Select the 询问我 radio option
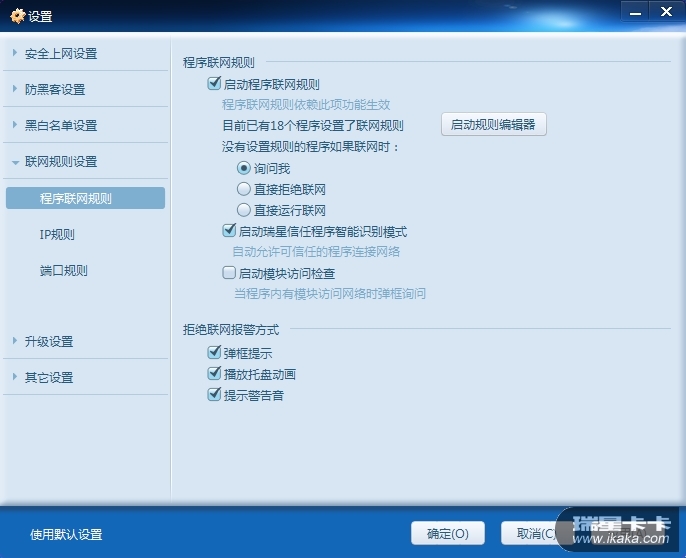This screenshot has height=558, width=686. point(243,168)
